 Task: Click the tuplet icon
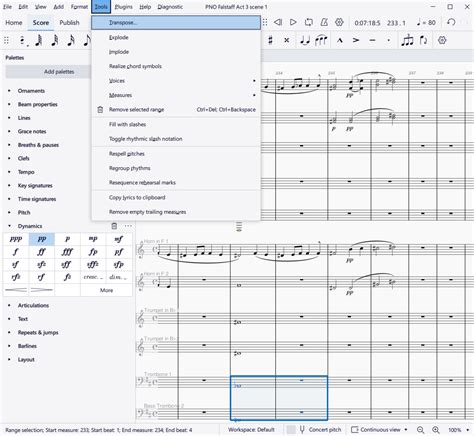coord(407,40)
